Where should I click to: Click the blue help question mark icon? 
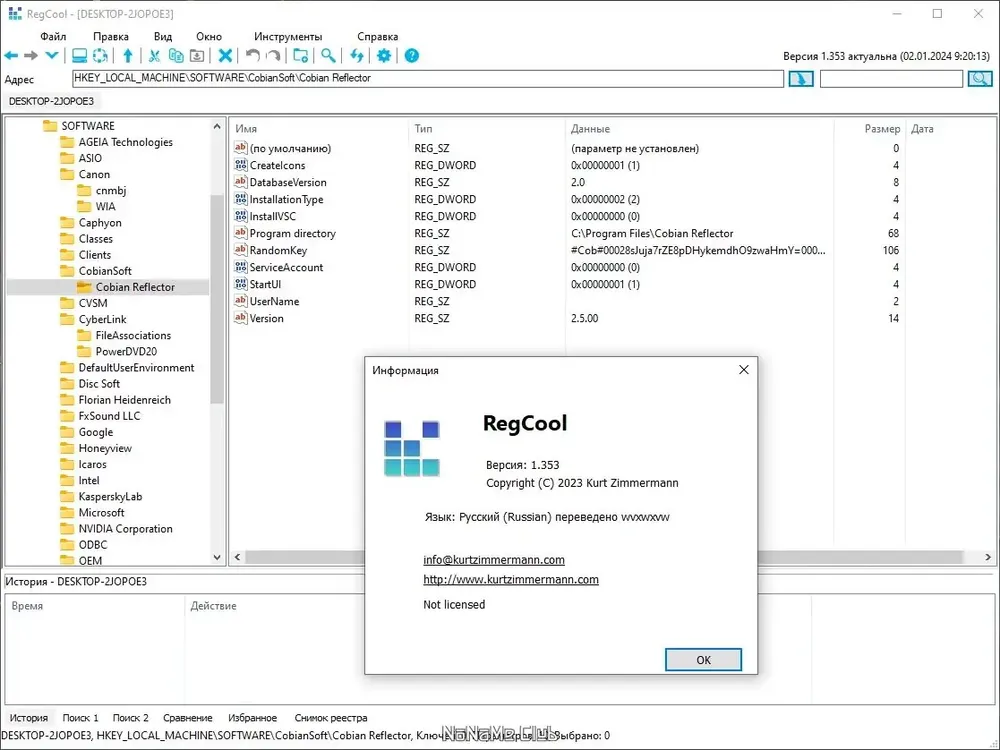coord(412,56)
